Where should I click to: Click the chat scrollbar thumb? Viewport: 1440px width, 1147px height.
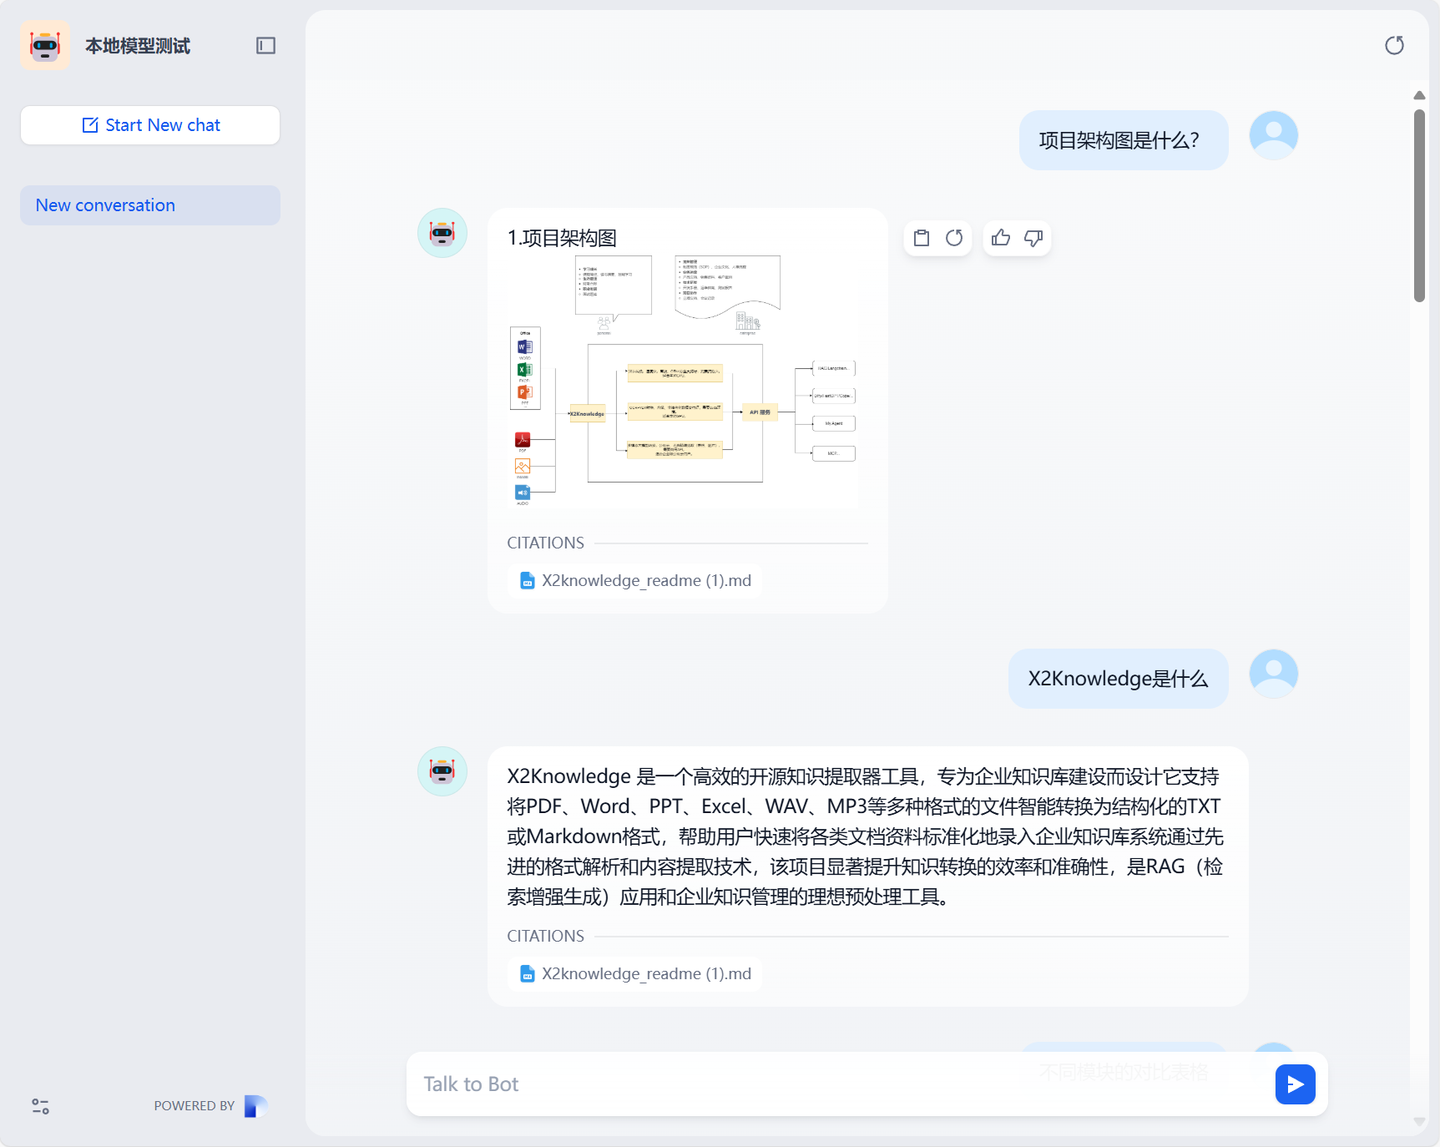pos(1419,205)
